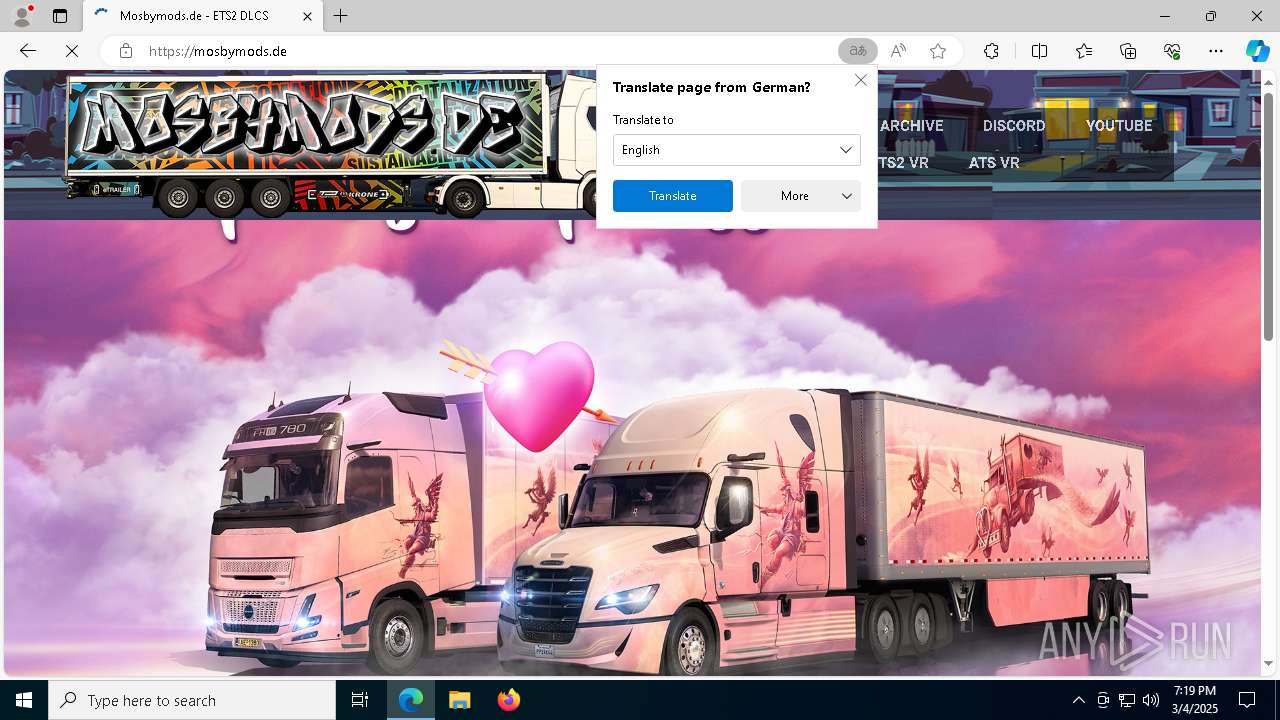1280x720 pixels.
Task: View site information lock icon
Action: 126,51
